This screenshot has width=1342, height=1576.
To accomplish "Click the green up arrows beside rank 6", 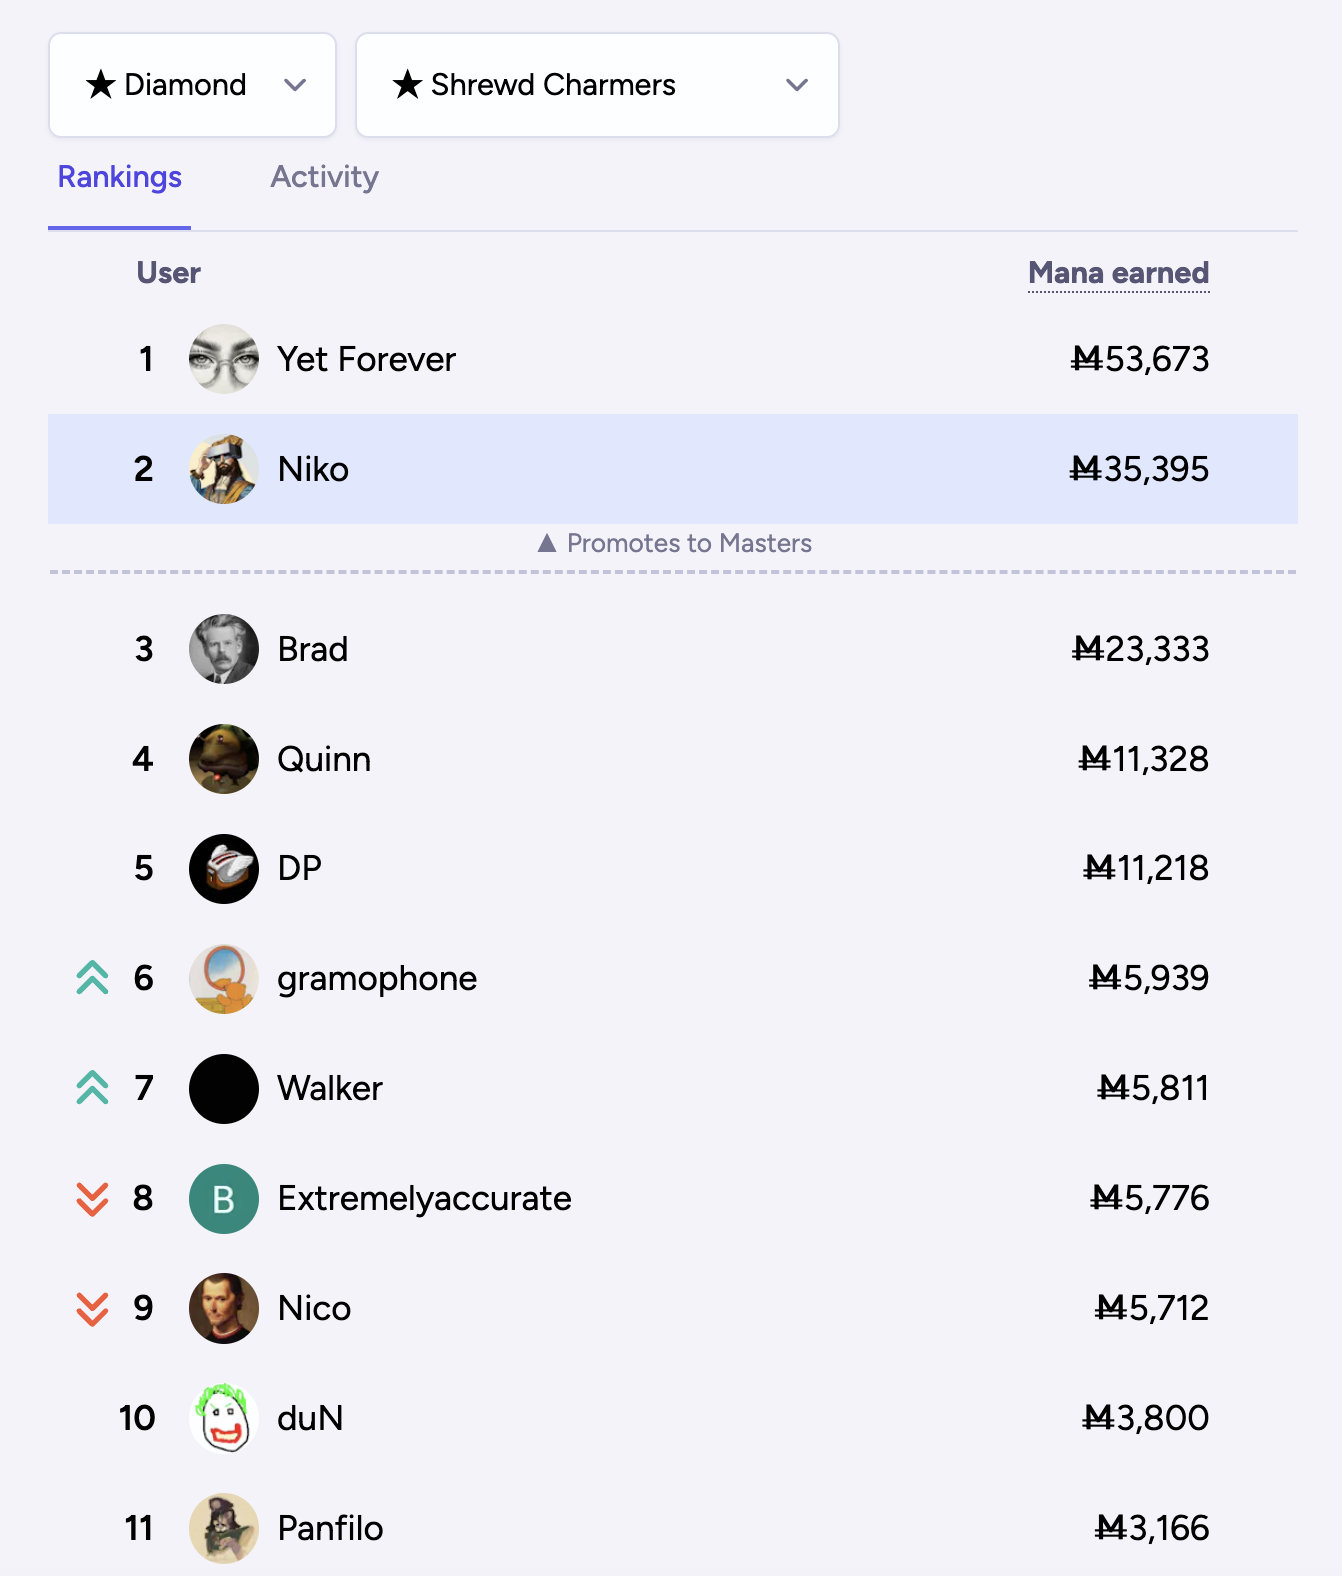I will click(92, 978).
